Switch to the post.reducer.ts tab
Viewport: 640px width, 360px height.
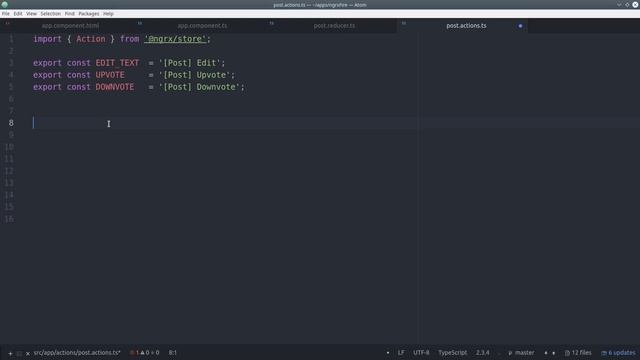(334, 25)
